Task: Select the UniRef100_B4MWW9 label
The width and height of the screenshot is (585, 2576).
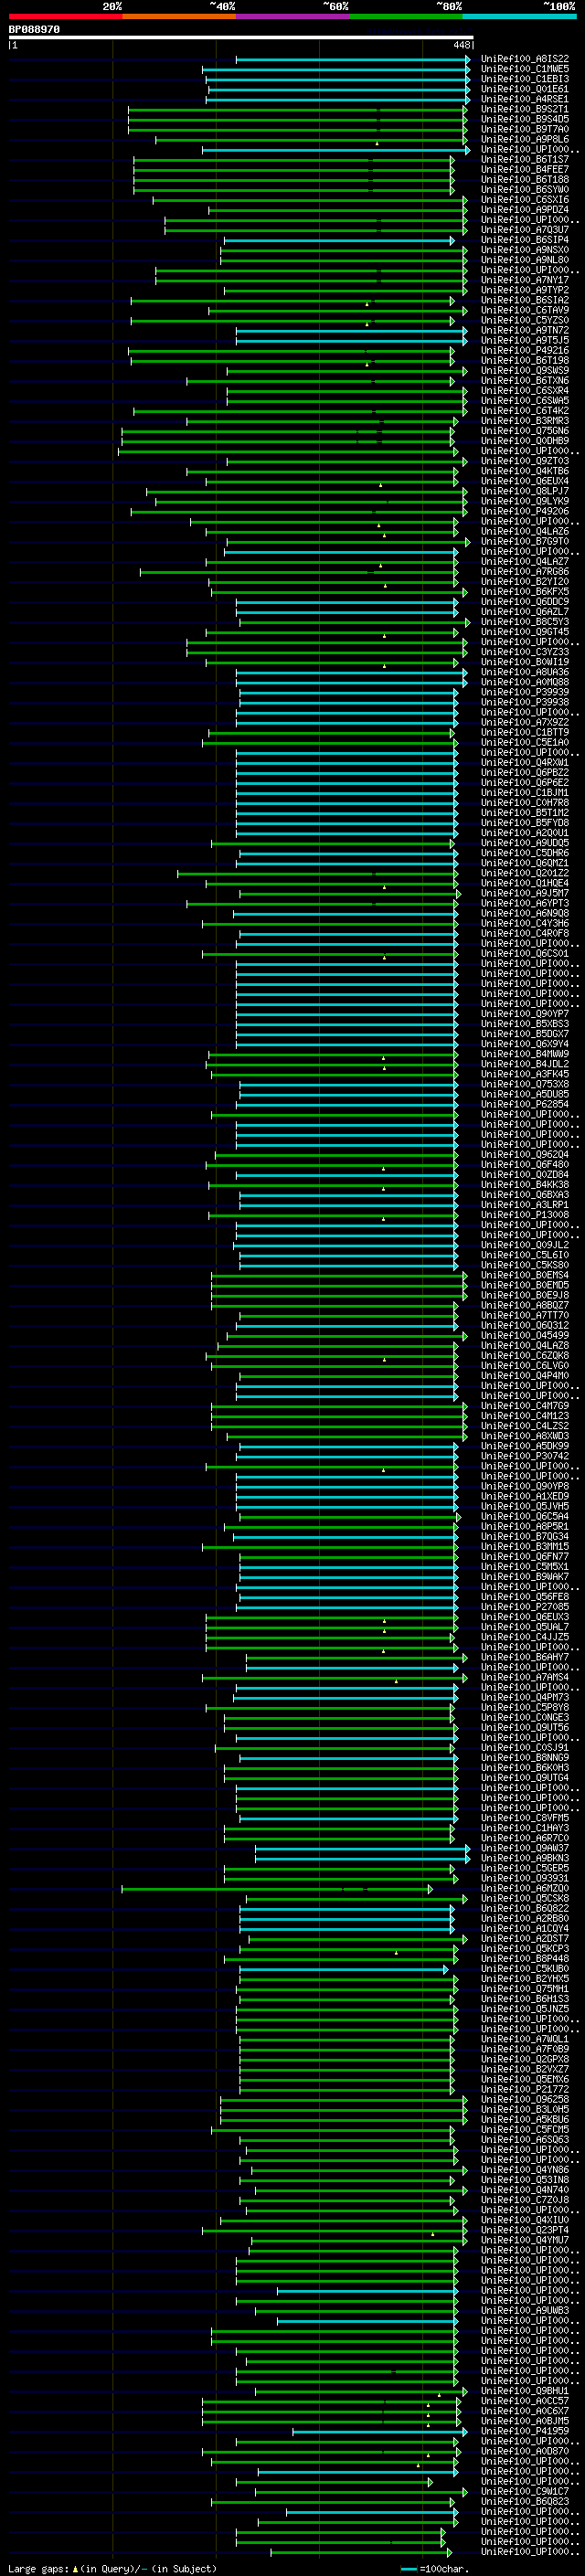Action: [525, 1054]
